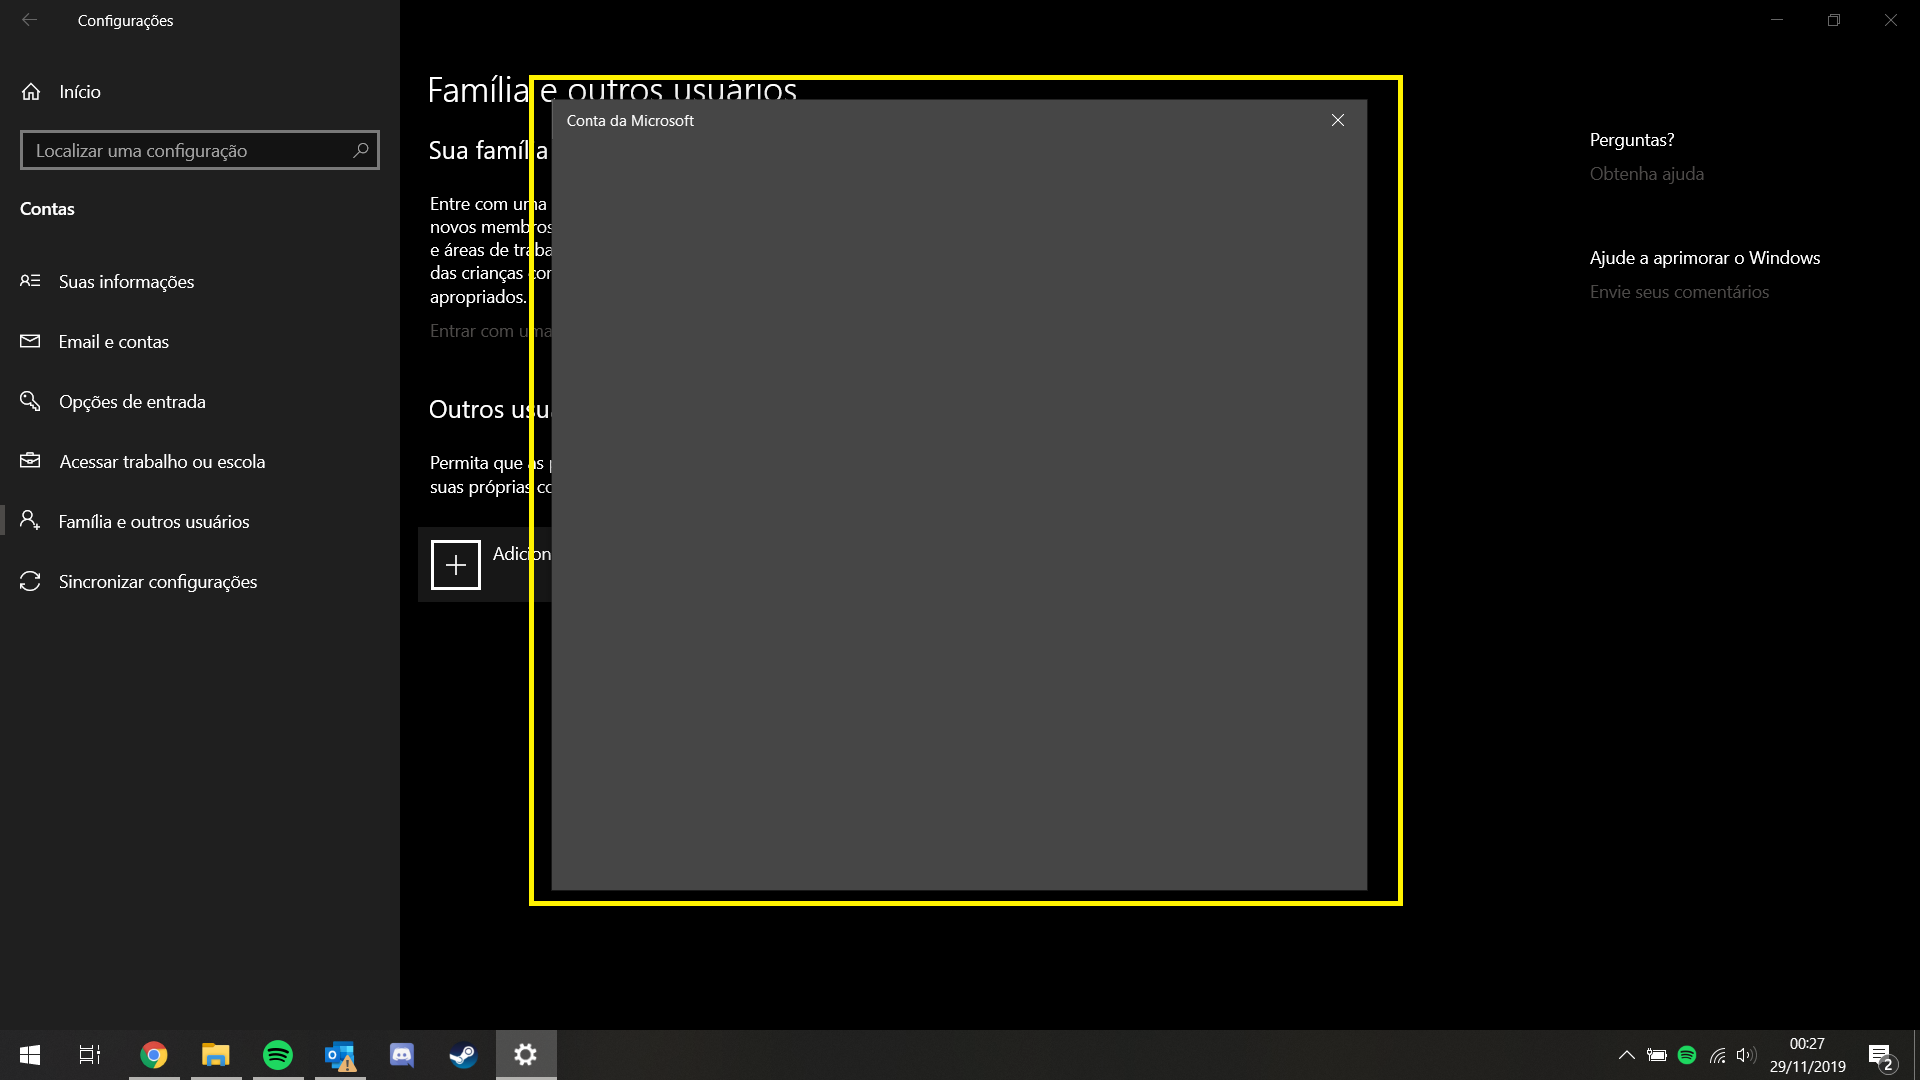Close the Conta da Microsoft dialog

tap(1337, 120)
